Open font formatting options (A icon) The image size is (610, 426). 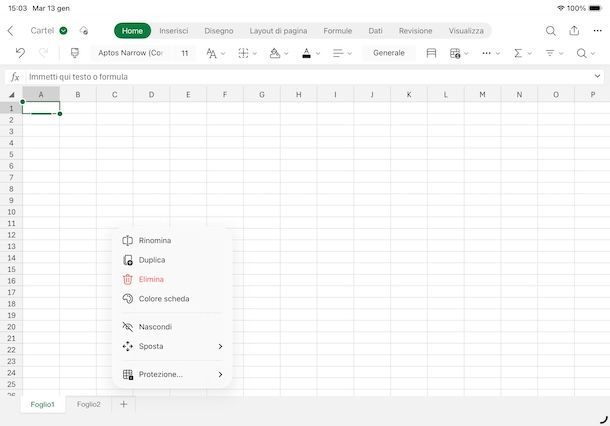point(211,53)
